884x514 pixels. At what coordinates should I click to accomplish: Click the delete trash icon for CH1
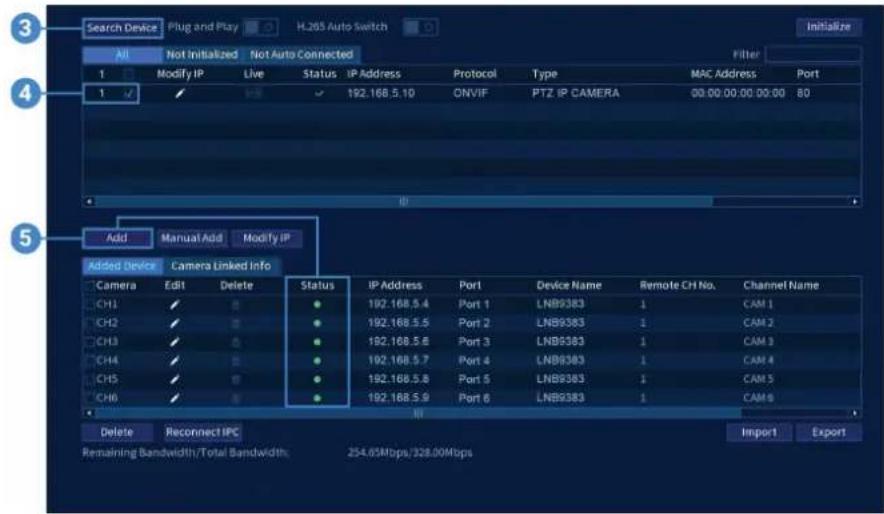[236, 305]
